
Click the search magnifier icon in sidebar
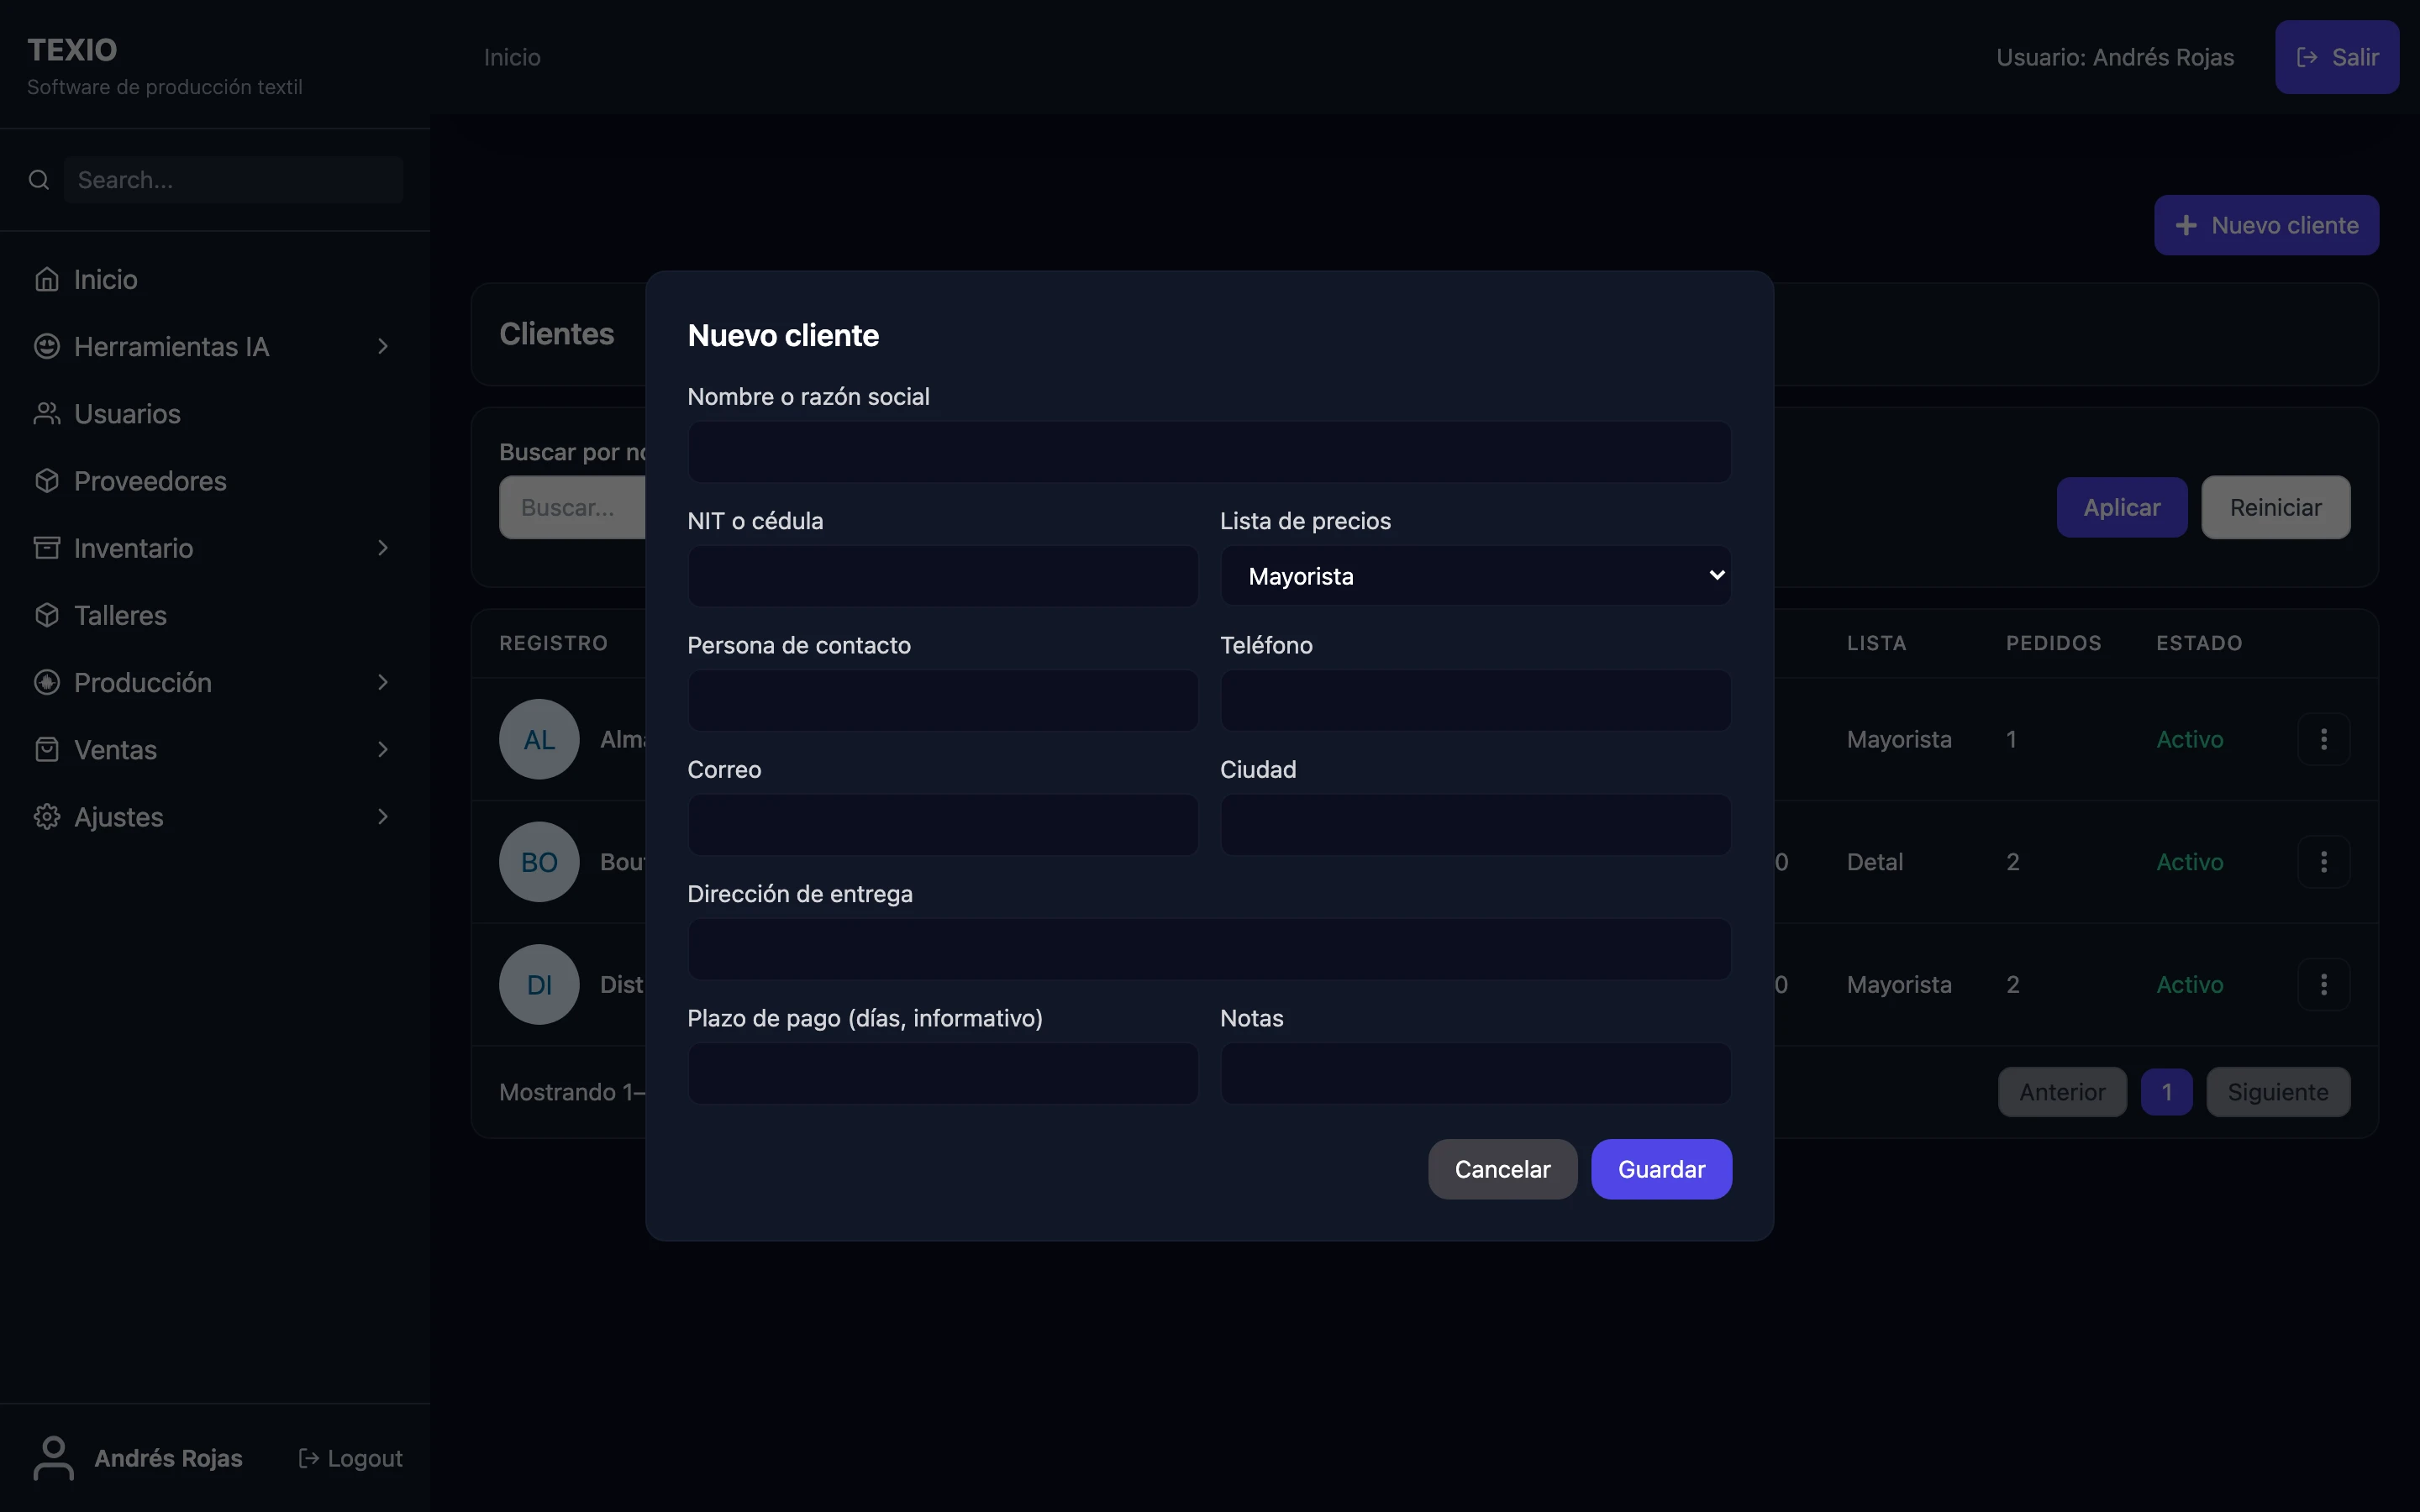tap(39, 180)
